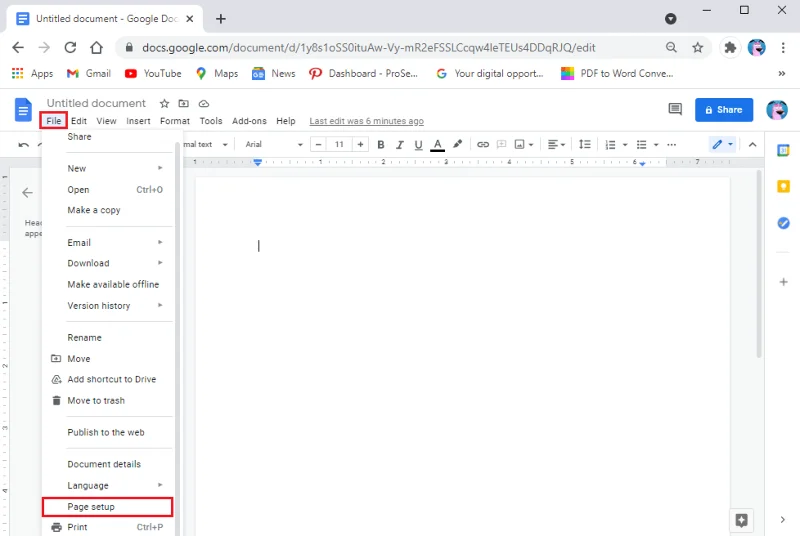Click the line spacing icon
Image resolution: width=800 pixels, height=536 pixels.
[585, 145]
